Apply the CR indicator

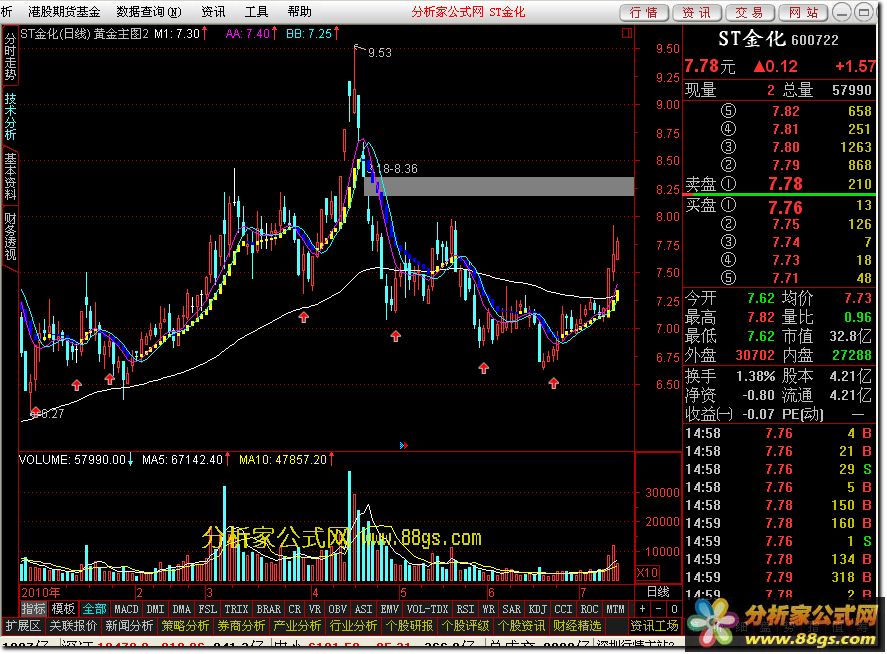pos(295,609)
